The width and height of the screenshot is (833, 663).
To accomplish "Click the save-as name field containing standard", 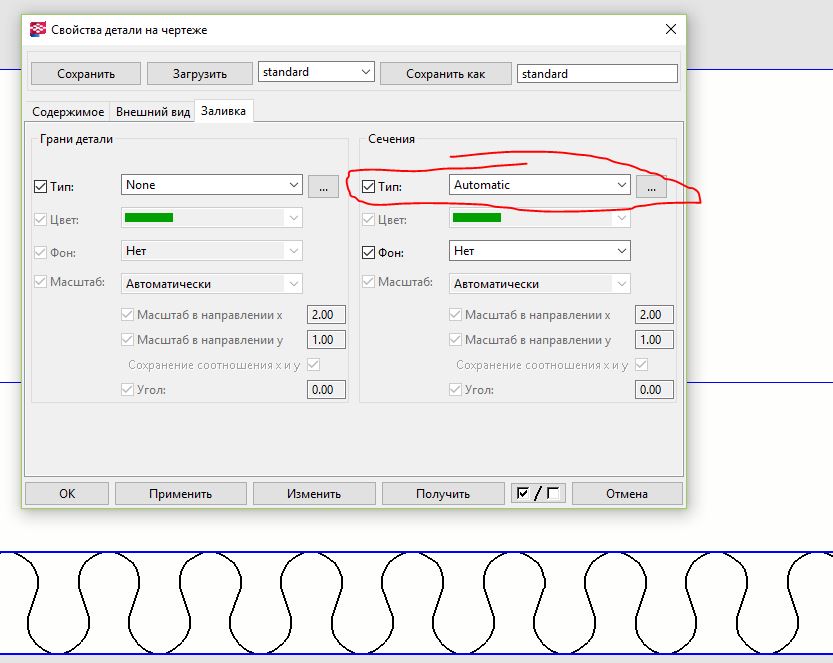I will [x=597, y=73].
